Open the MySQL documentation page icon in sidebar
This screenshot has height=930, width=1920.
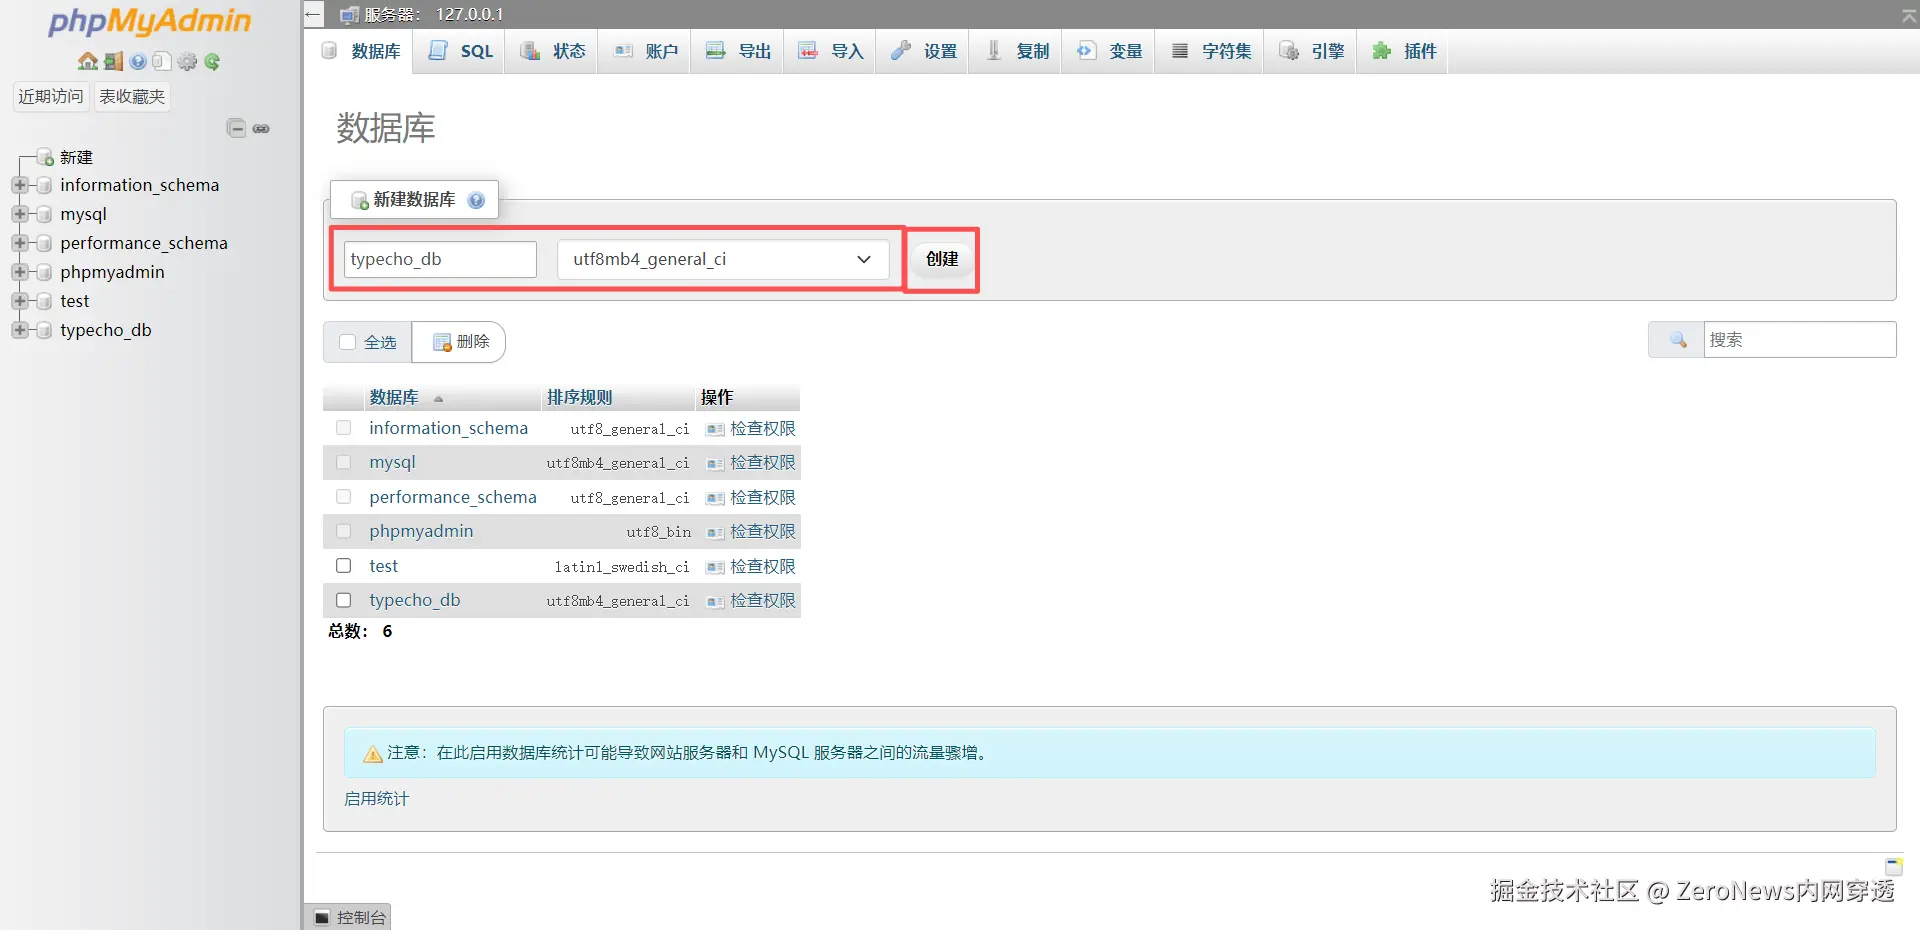tap(162, 62)
